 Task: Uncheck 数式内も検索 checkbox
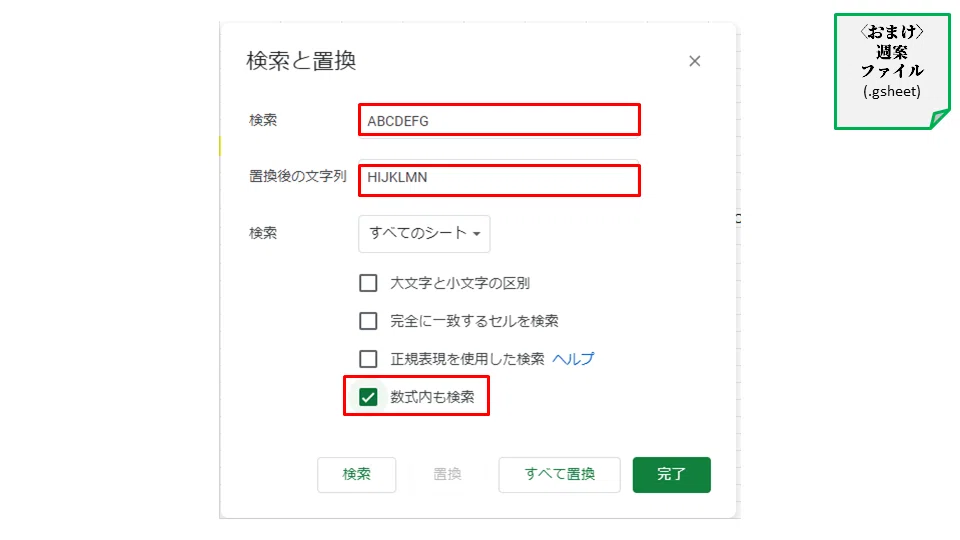click(368, 397)
